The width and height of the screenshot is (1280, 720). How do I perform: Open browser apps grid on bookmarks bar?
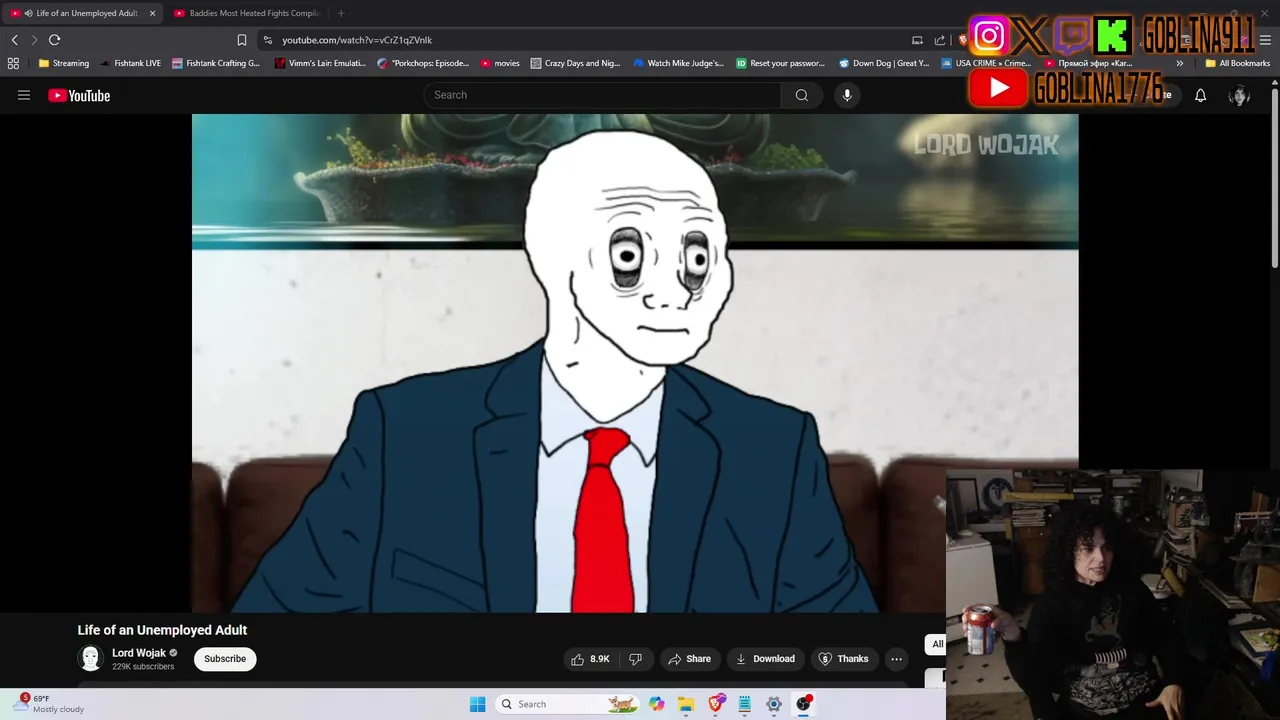point(13,63)
